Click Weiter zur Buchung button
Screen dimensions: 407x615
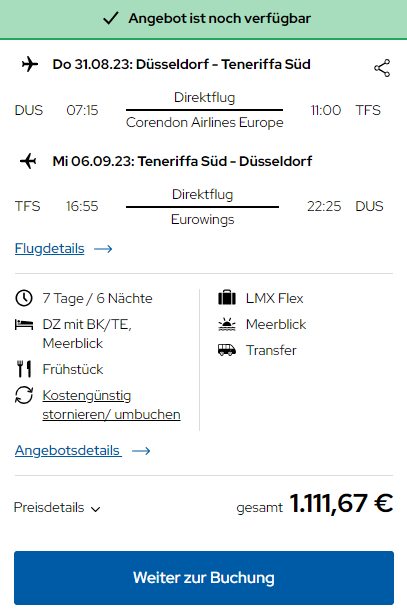pos(204,578)
